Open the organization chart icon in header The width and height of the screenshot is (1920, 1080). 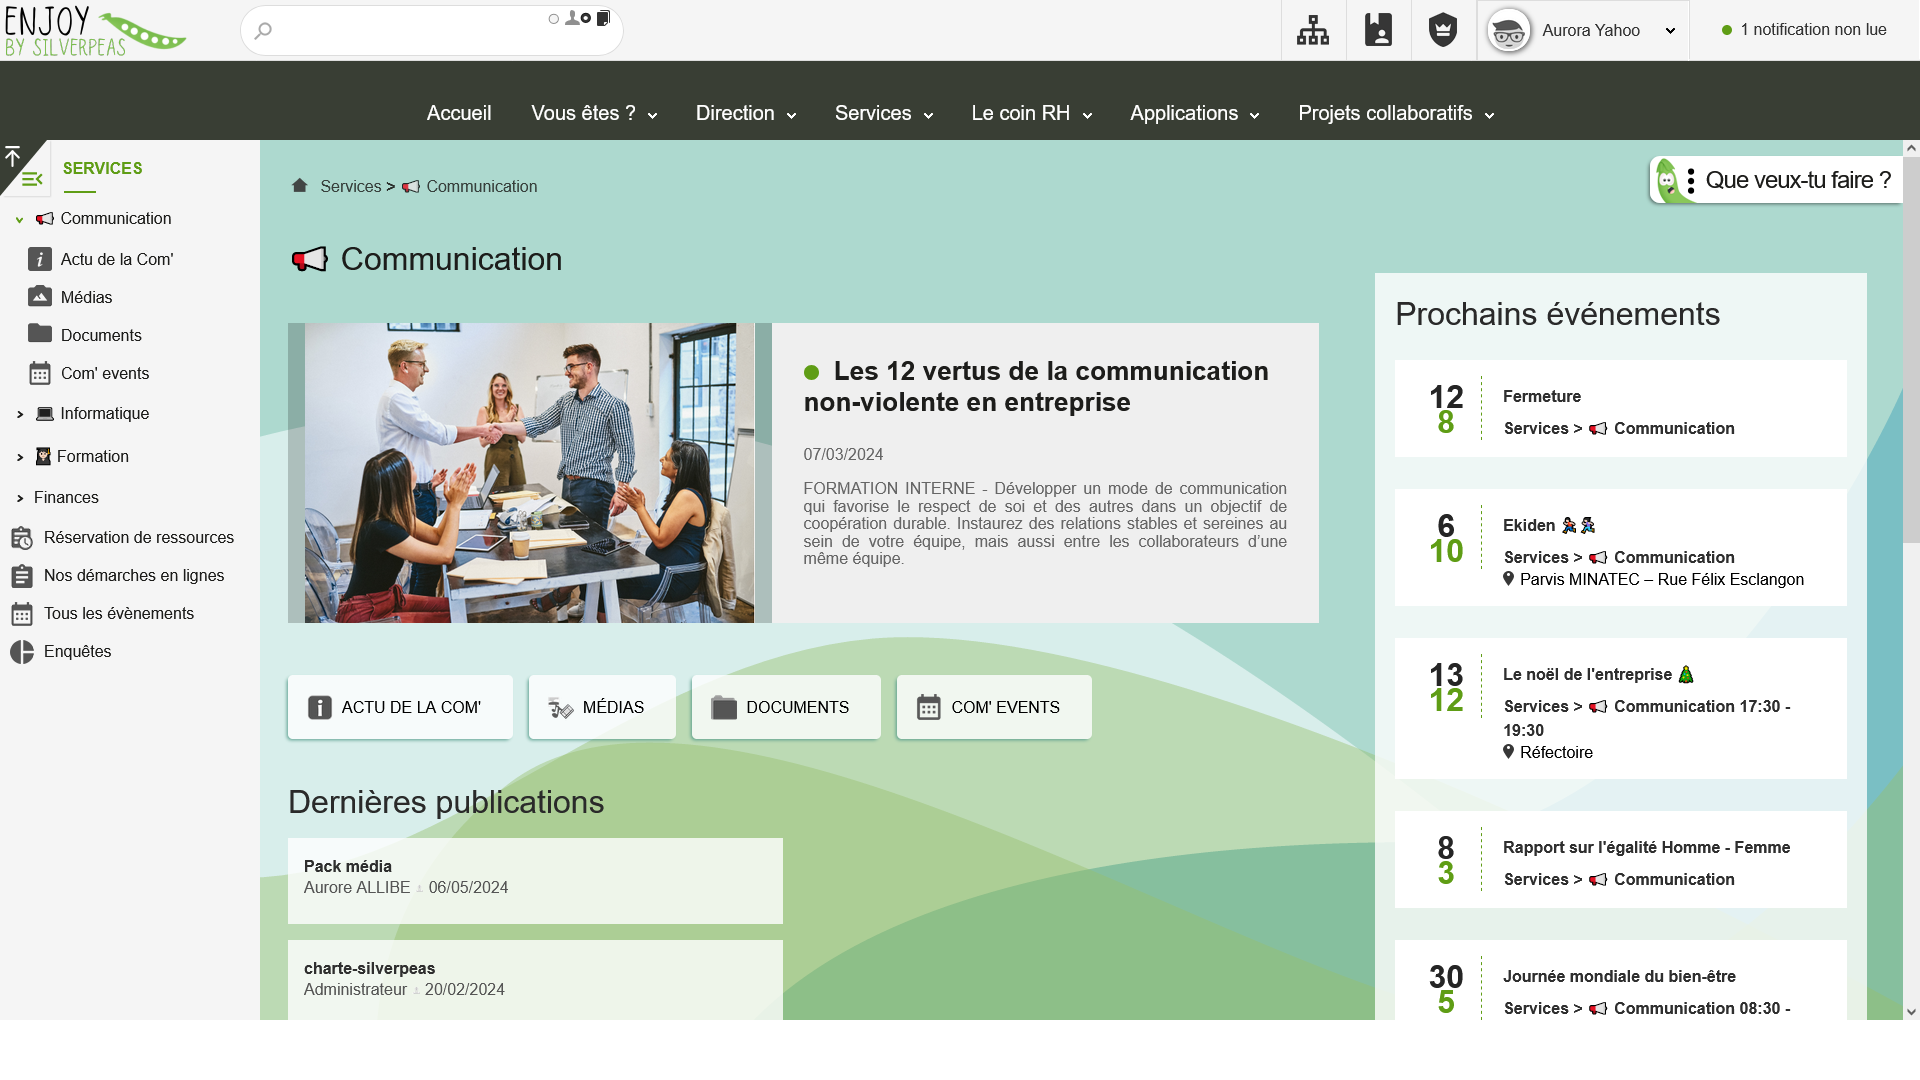pos(1313,30)
